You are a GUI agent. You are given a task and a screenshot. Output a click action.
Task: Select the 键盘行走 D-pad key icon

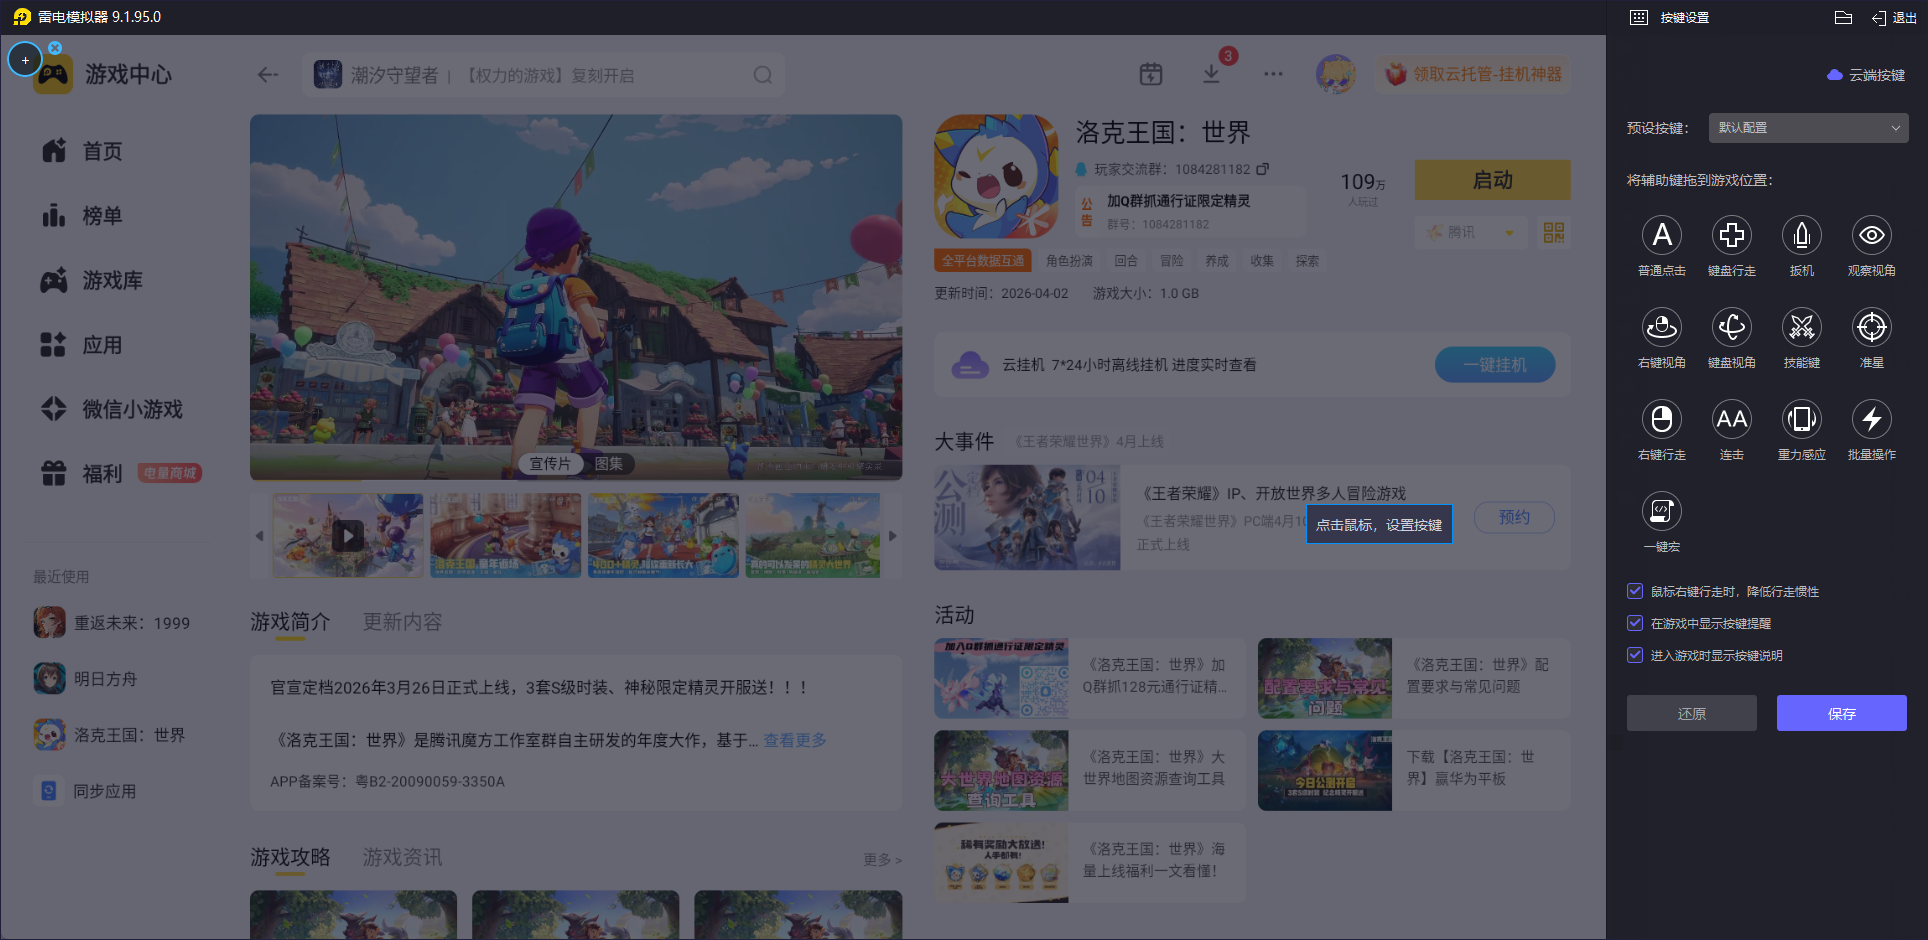(x=1731, y=236)
